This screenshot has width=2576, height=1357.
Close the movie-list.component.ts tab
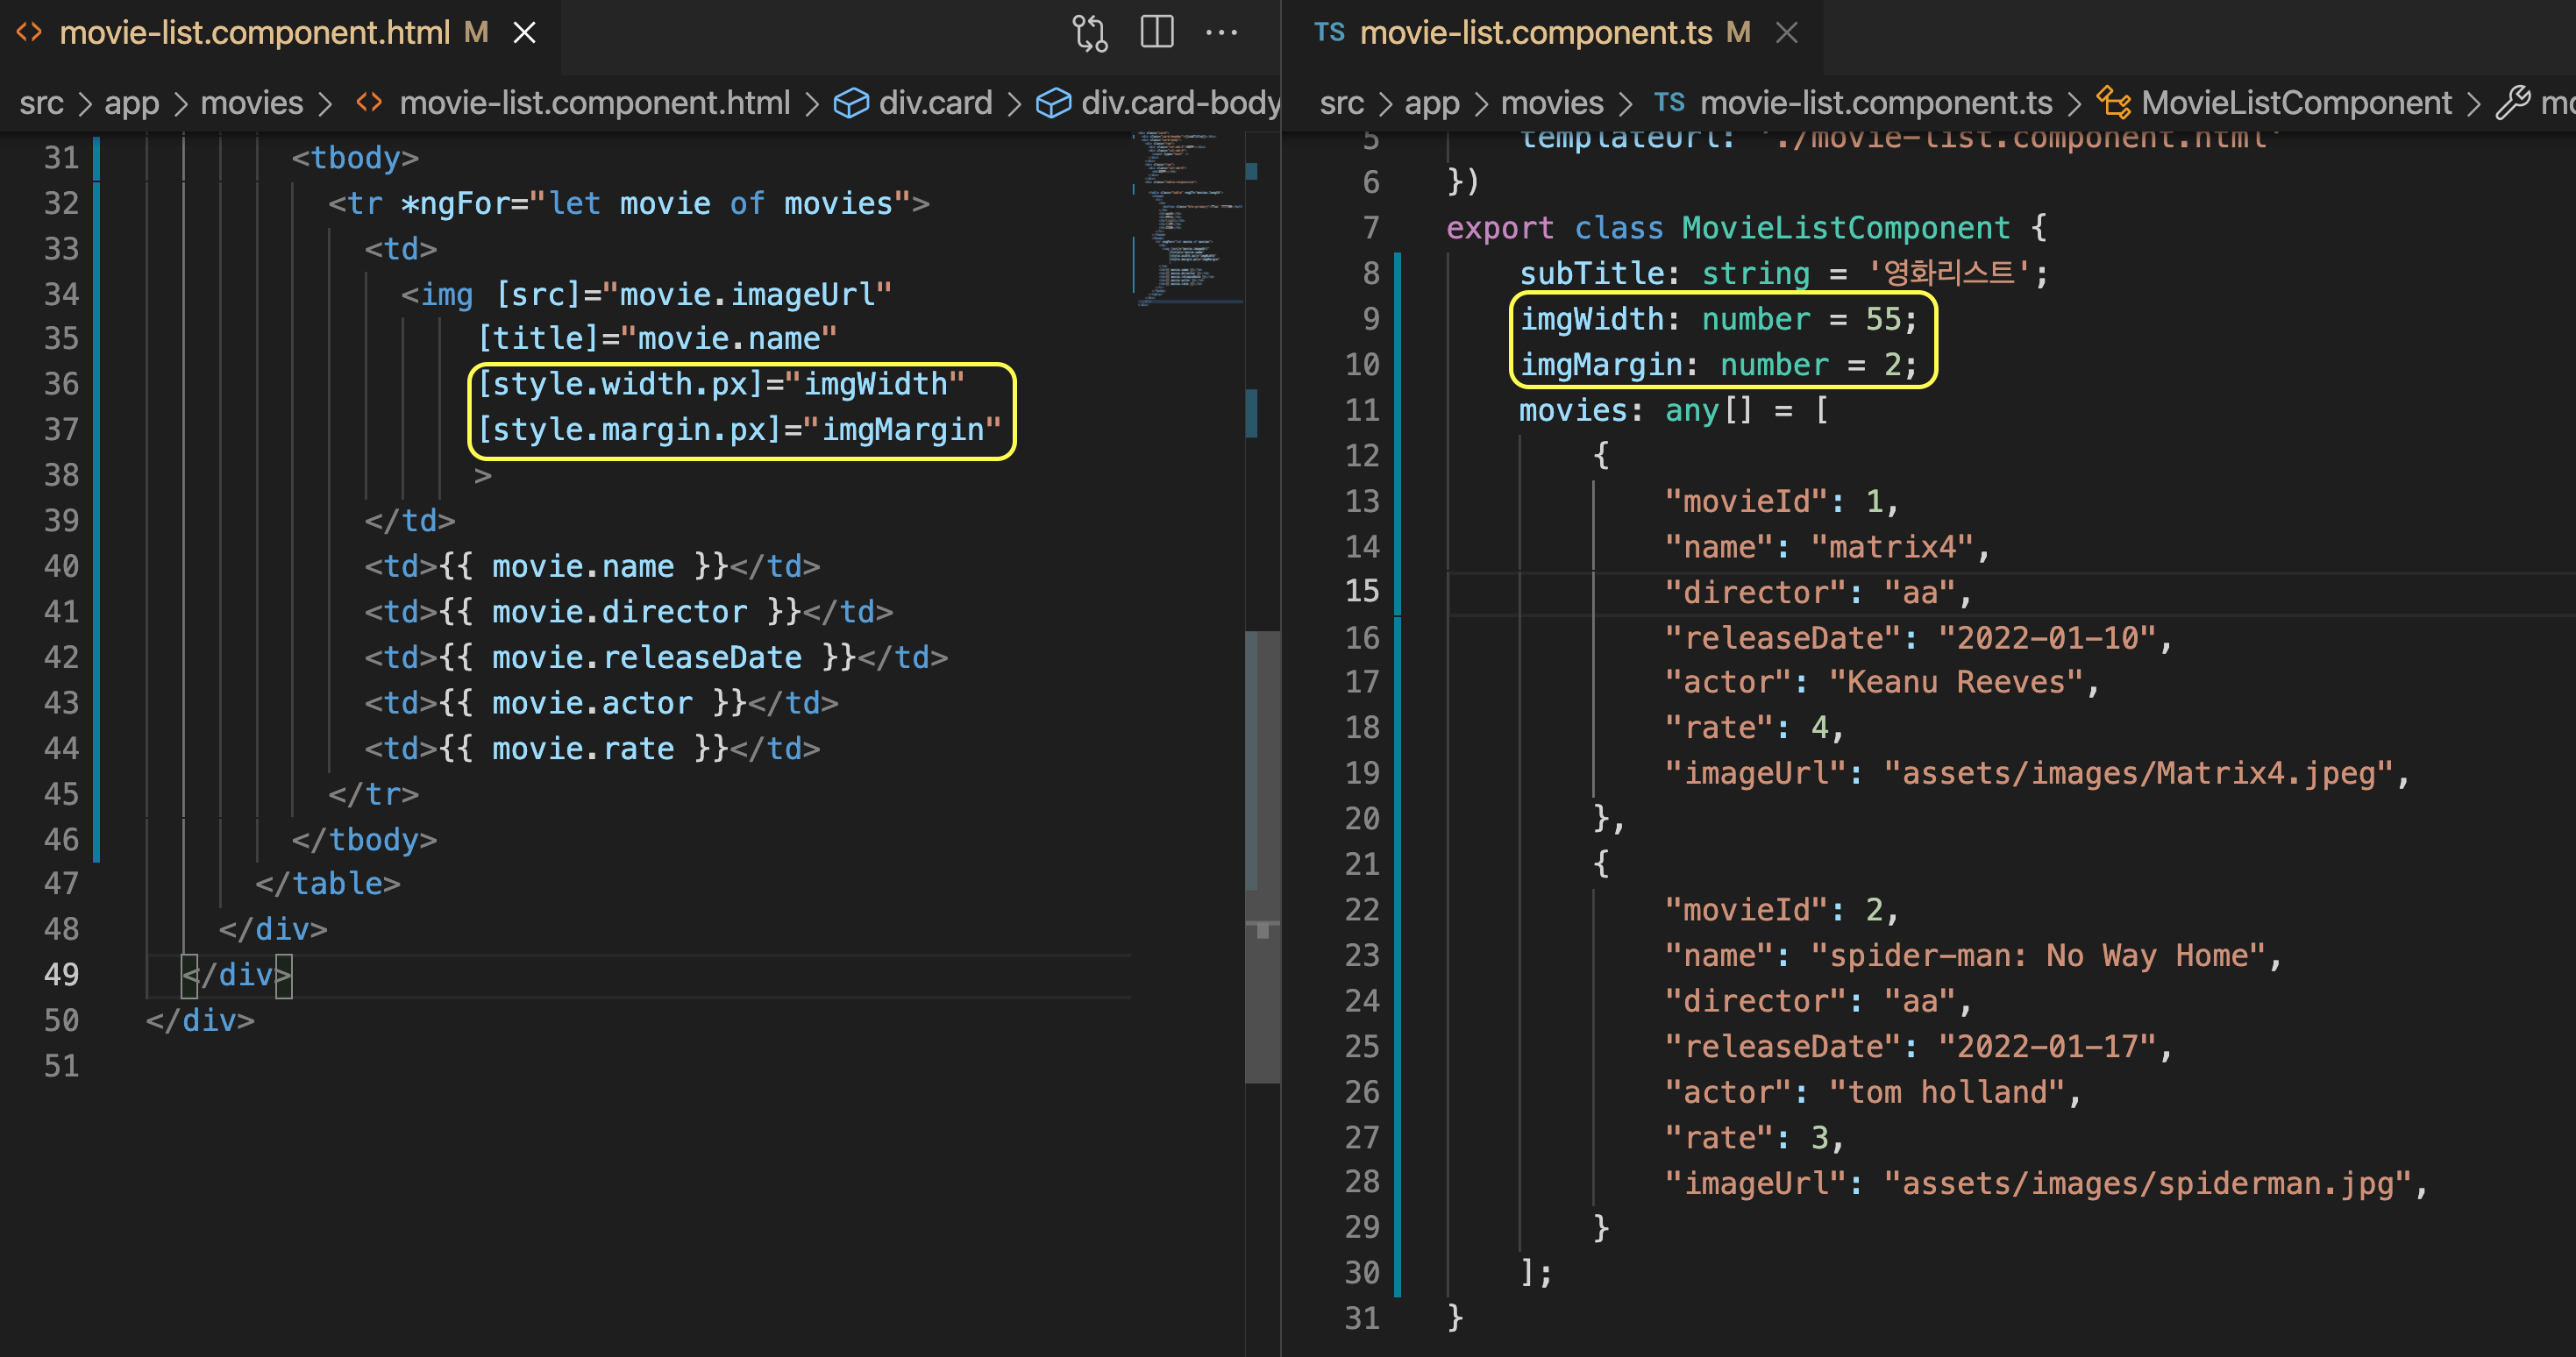coord(1786,33)
